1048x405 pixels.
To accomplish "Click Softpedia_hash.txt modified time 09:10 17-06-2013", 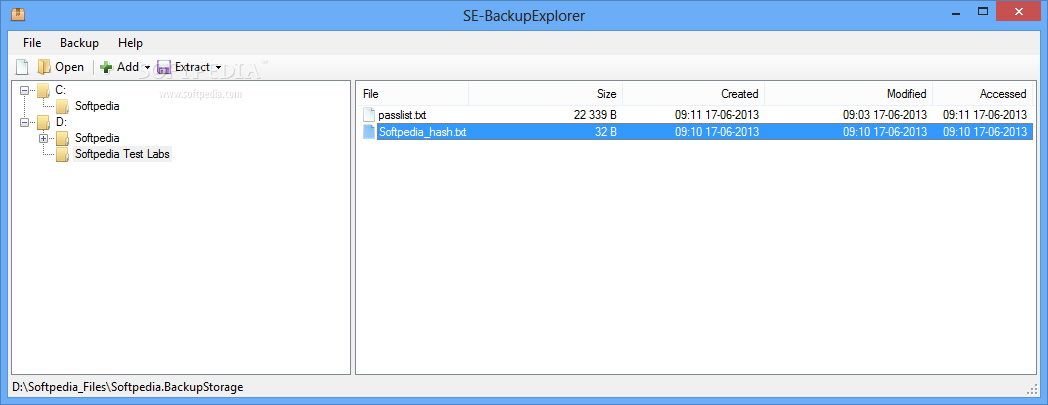I will (885, 132).
